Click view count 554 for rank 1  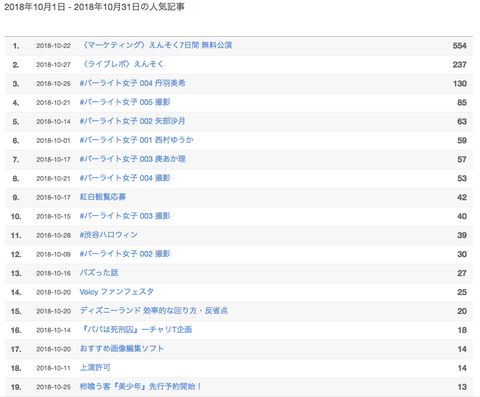pos(459,46)
